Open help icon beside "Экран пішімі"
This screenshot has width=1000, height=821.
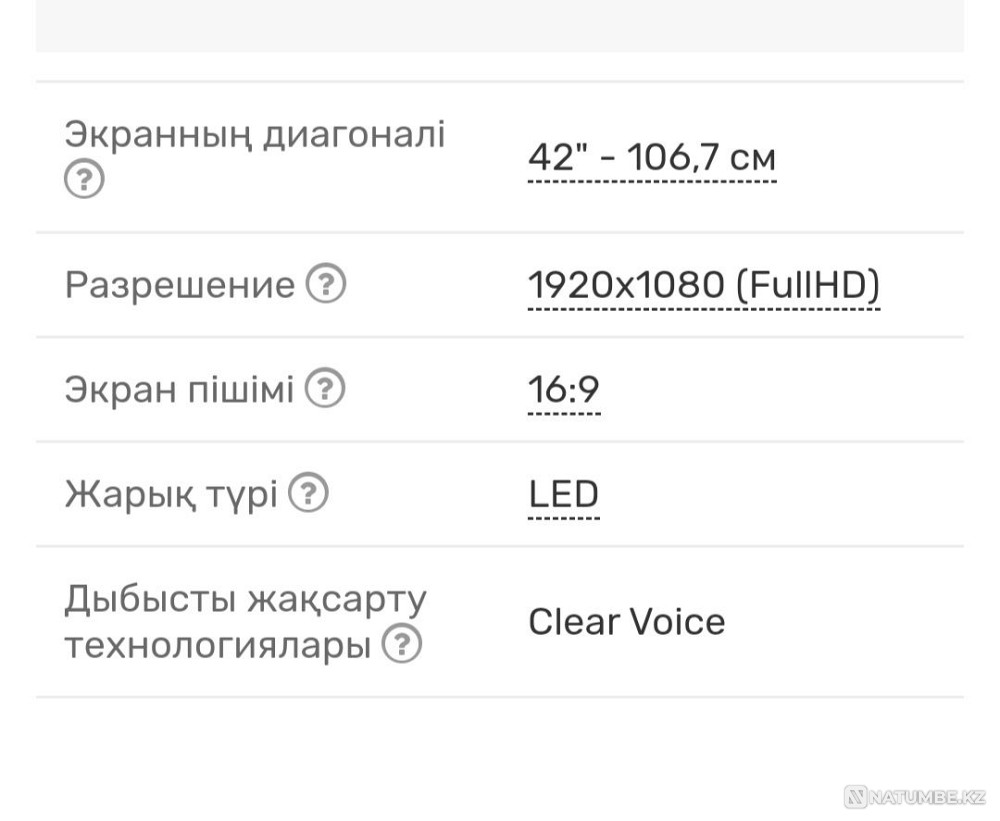point(327,389)
